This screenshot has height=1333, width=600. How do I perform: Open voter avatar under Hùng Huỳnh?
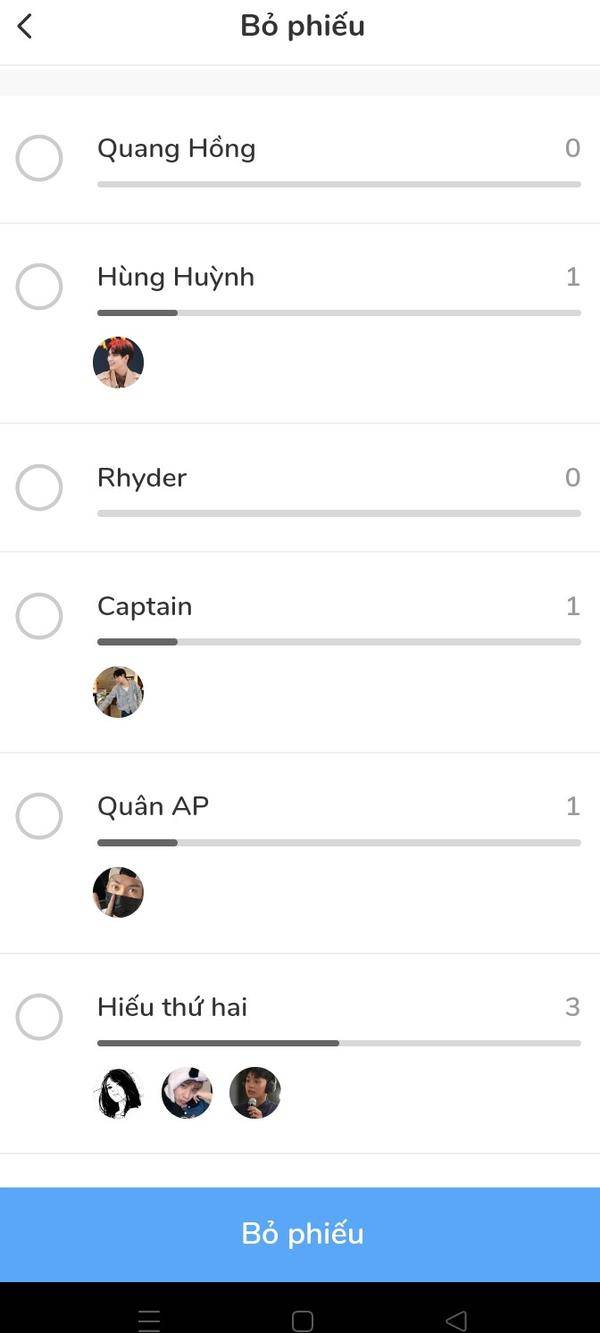[x=118, y=362]
